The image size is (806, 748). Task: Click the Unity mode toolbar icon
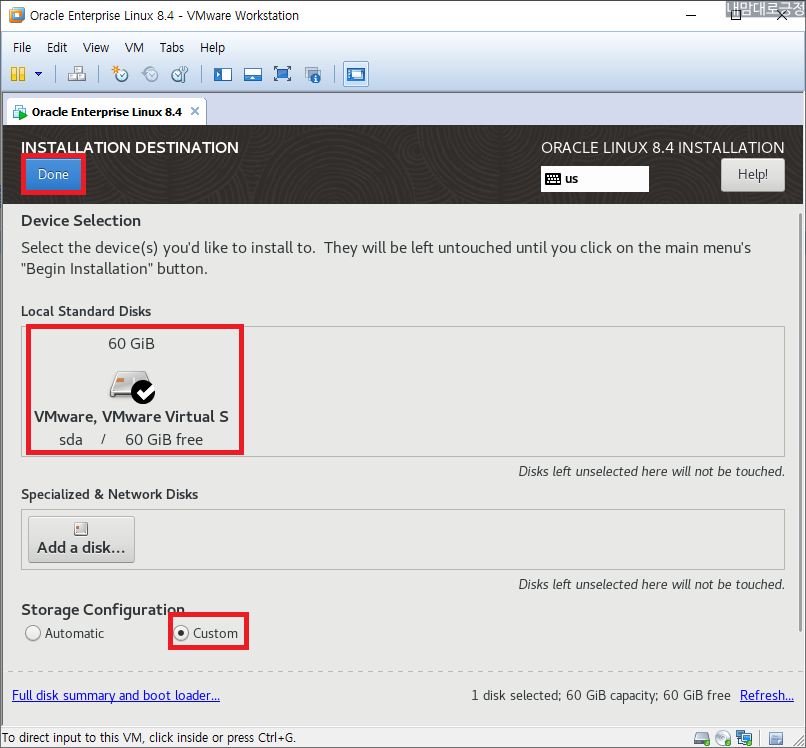point(313,75)
